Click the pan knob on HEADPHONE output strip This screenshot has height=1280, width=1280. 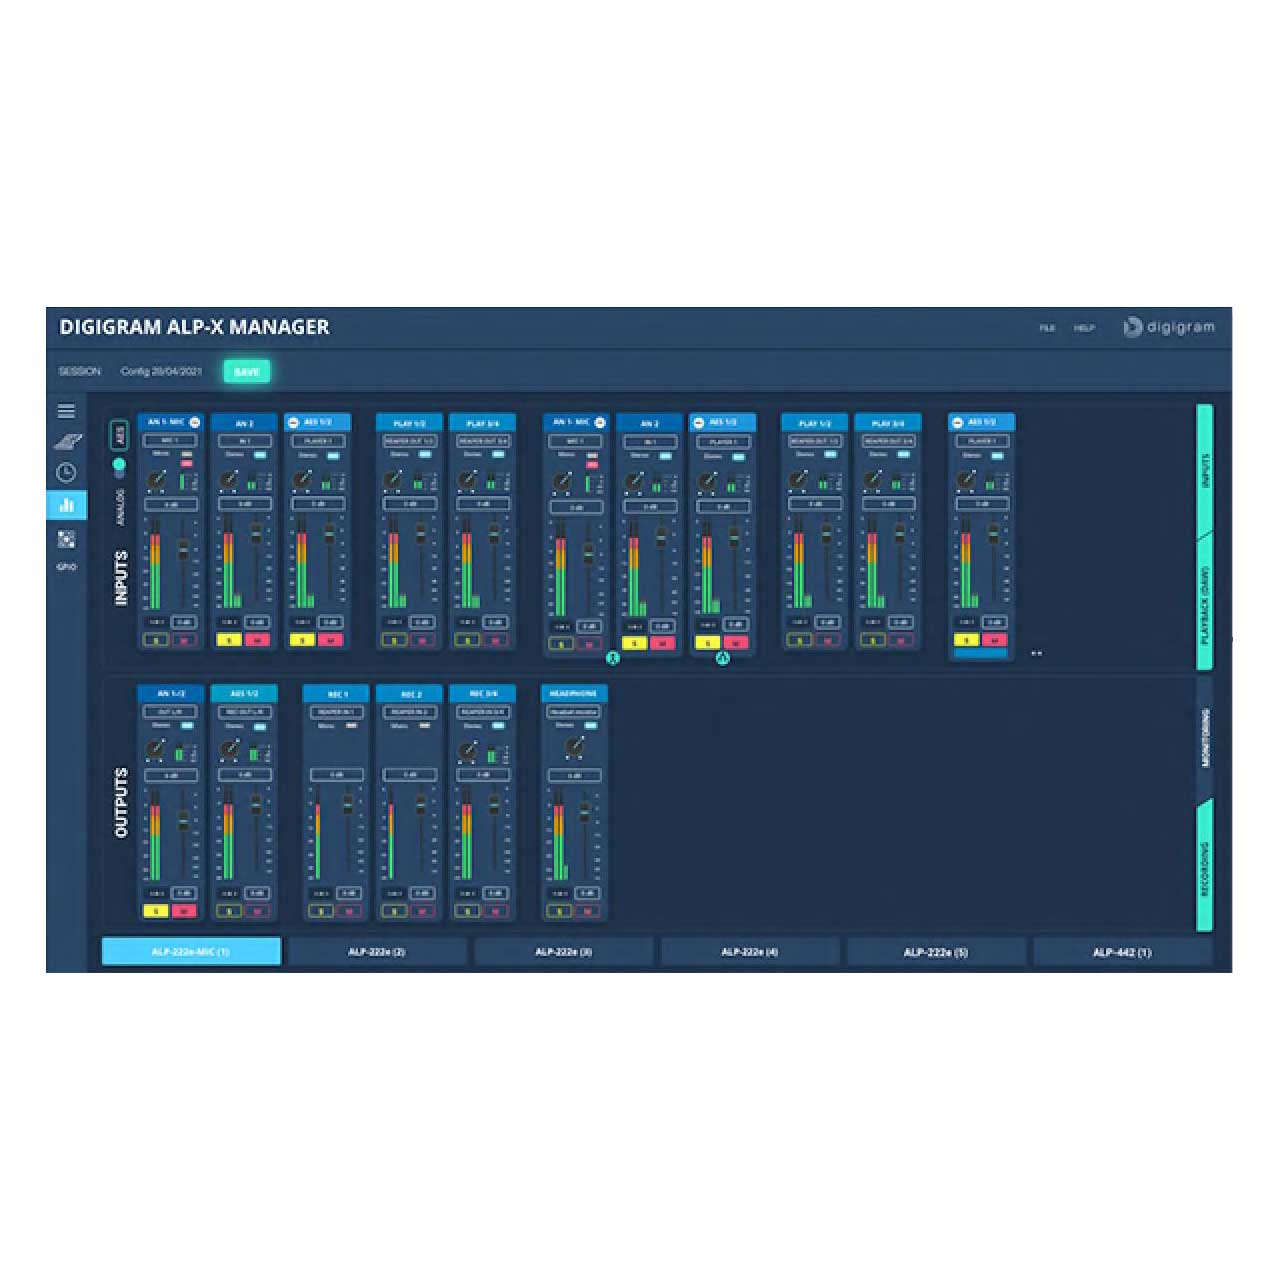point(574,747)
